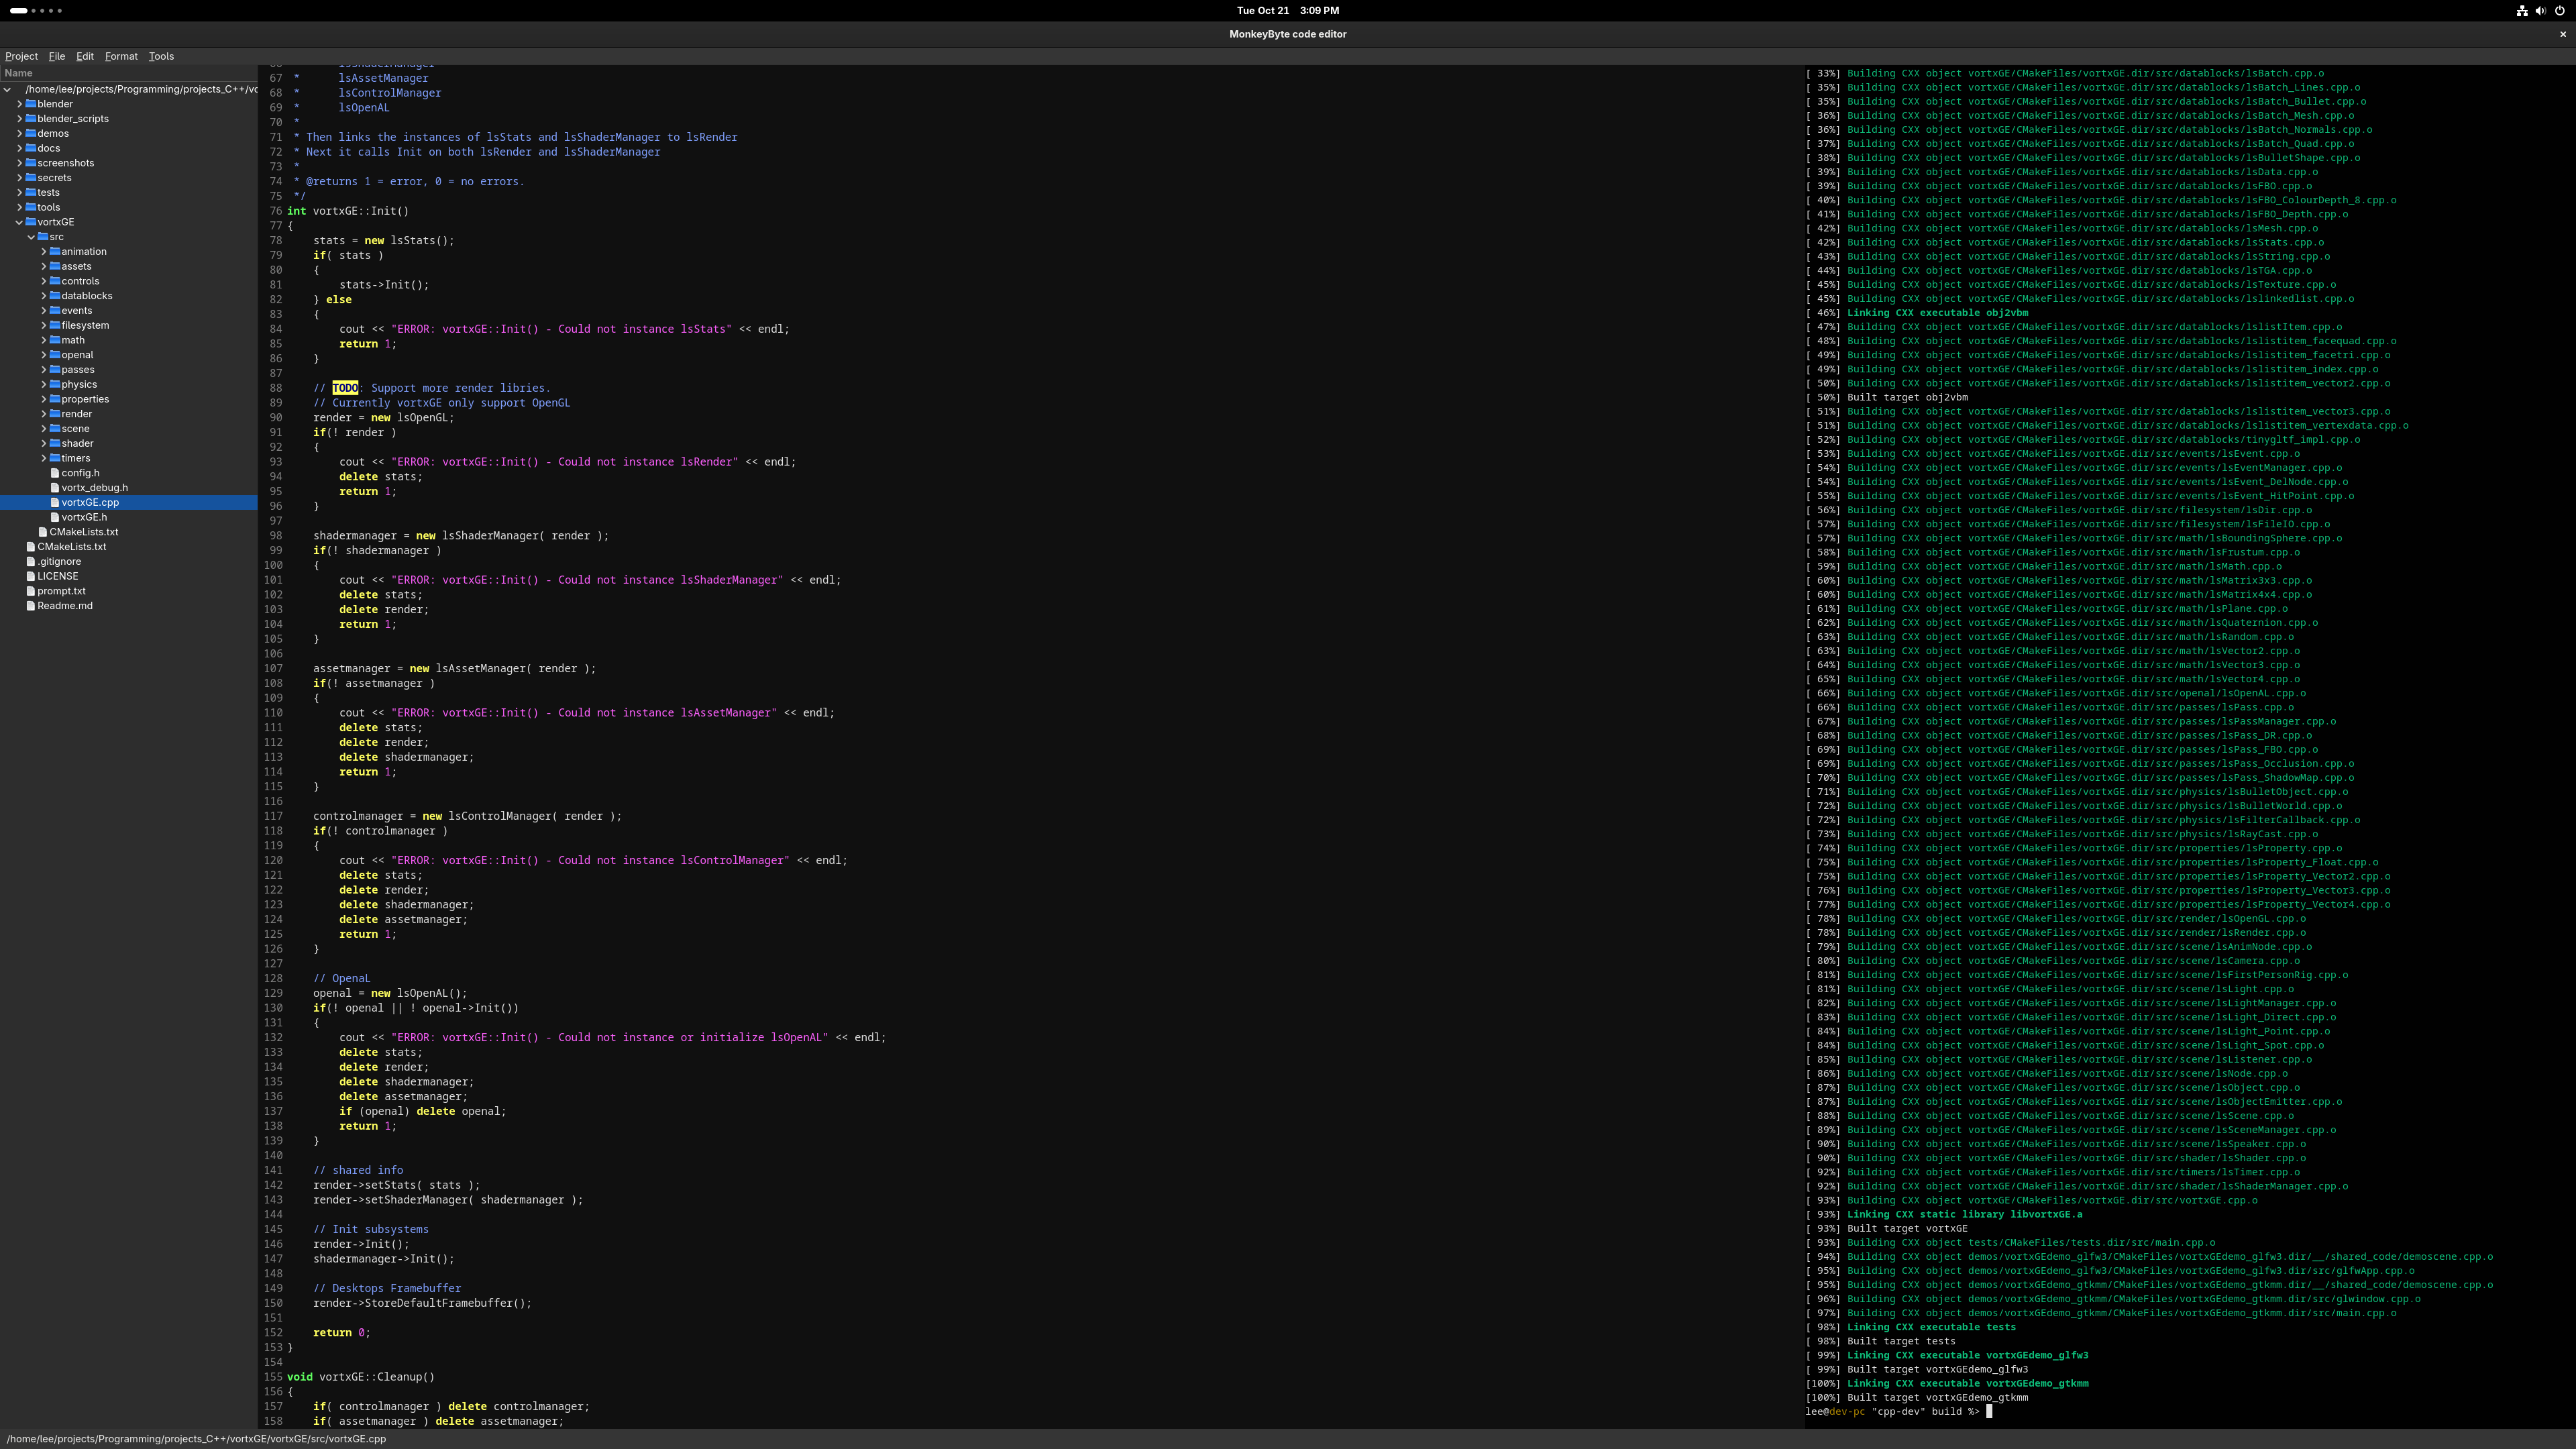The image size is (2576, 1449).
Task: Click the terminal prompt after cpp-dev build
Action: click(x=1988, y=1411)
